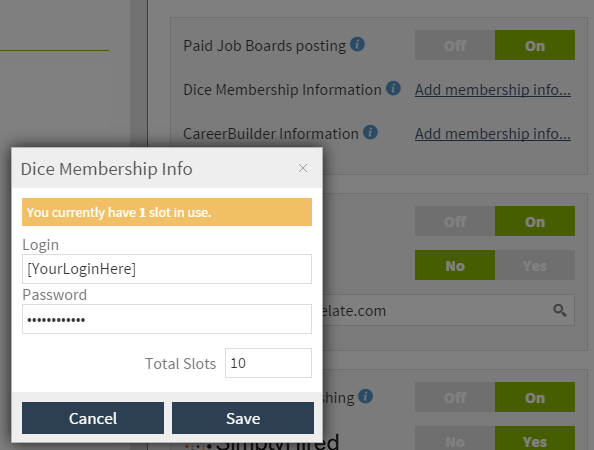Click the second section's Off toggle
The image size is (594, 450).
pyautogui.click(x=455, y=221)
